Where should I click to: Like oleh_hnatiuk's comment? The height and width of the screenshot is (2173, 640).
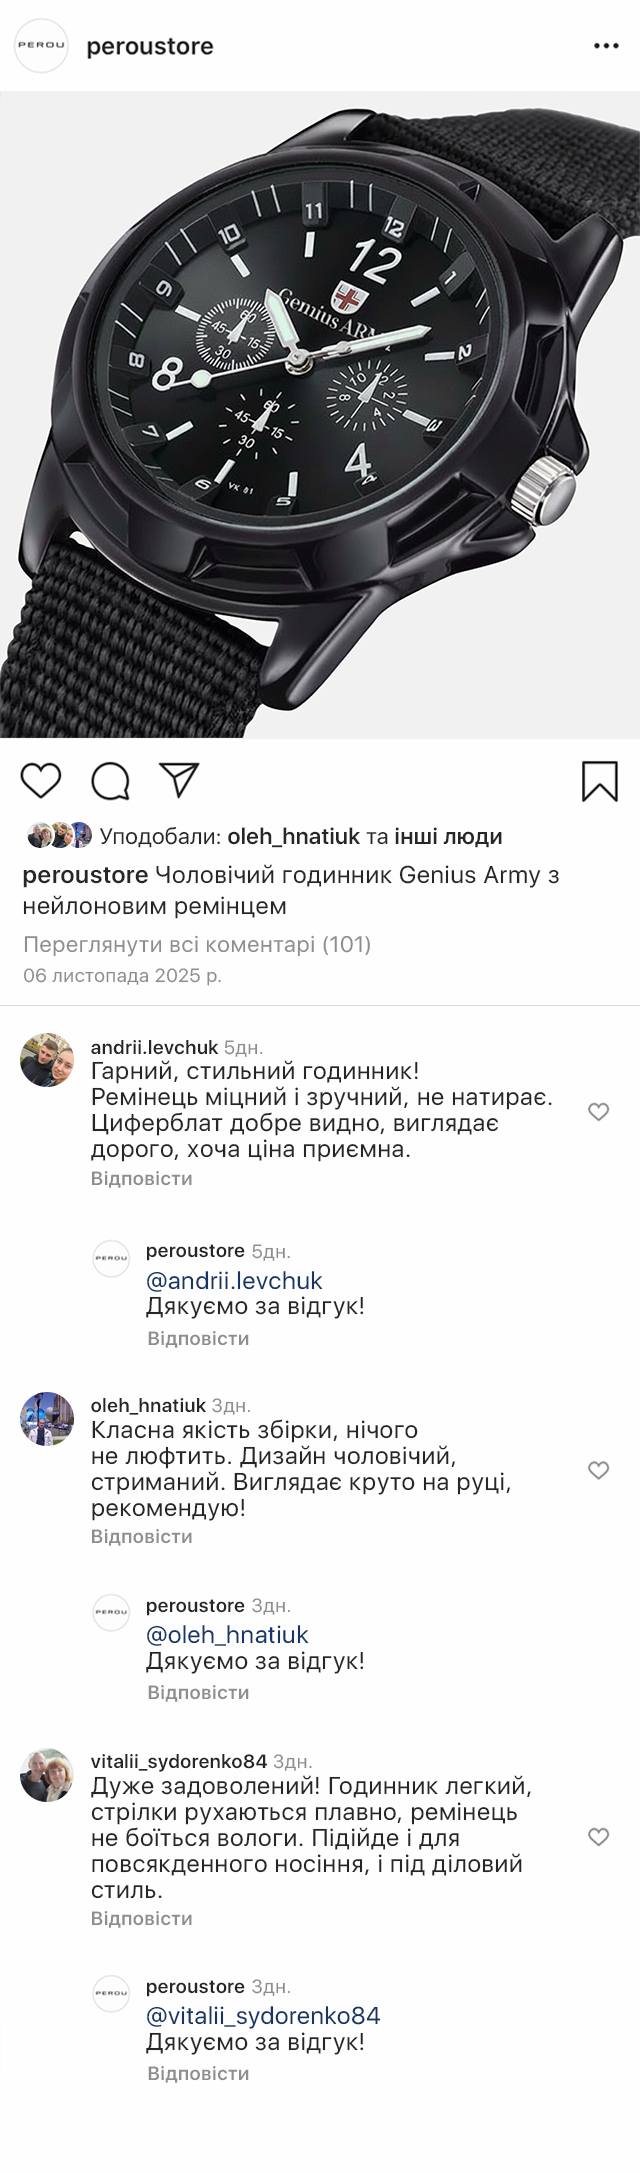click(x=598, y=1470)
